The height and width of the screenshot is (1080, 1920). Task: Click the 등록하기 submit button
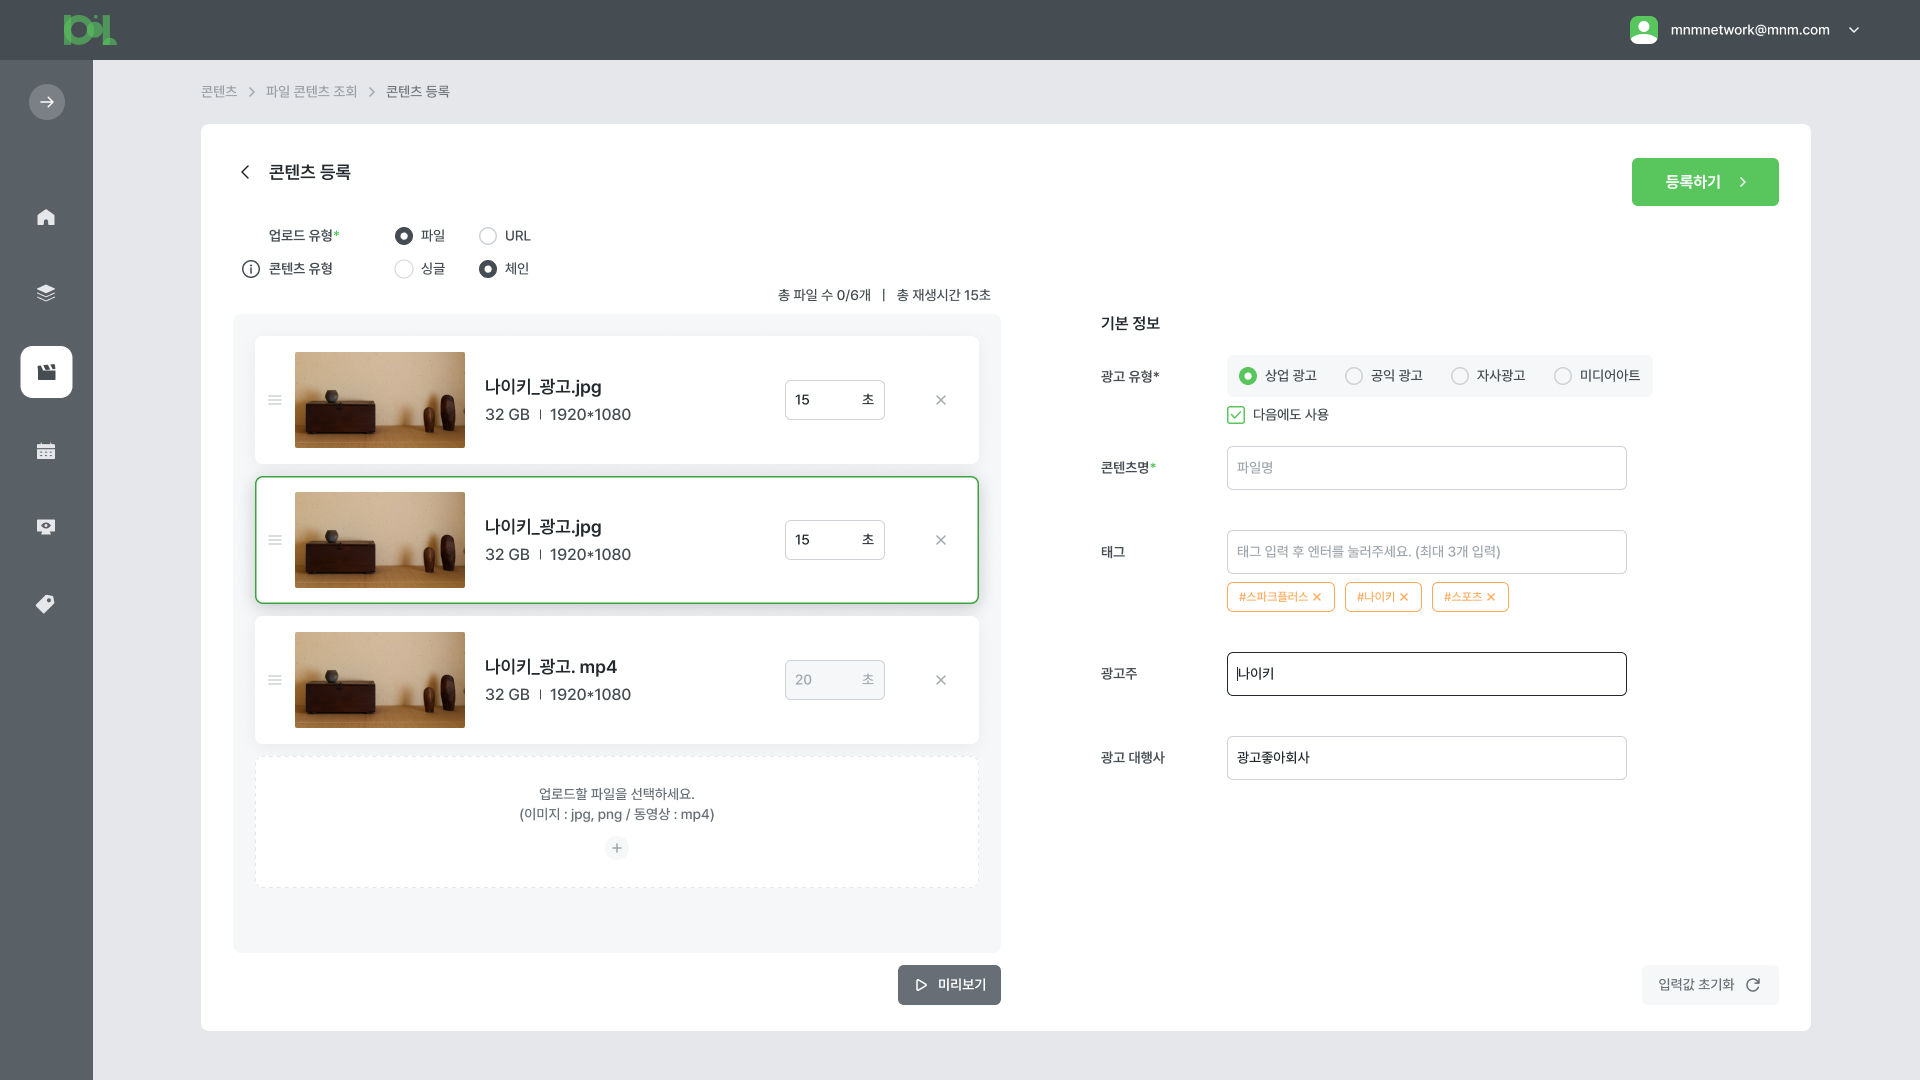click(x=1705, y=182)
